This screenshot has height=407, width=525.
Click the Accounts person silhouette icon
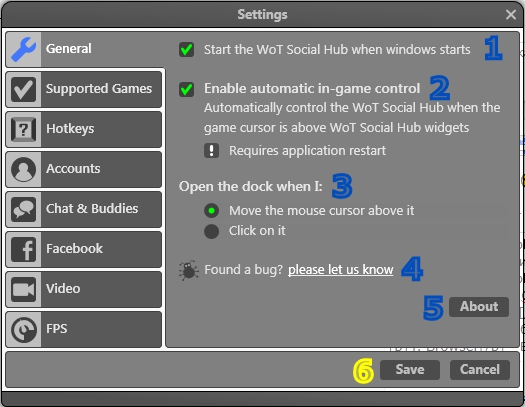coord(23,169)
